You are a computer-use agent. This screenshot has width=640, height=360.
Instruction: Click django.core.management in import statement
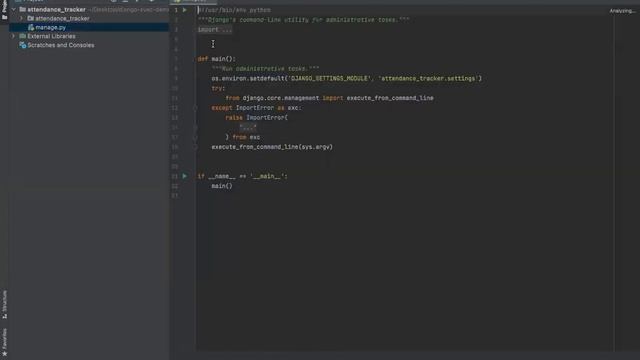coord(281,98)
